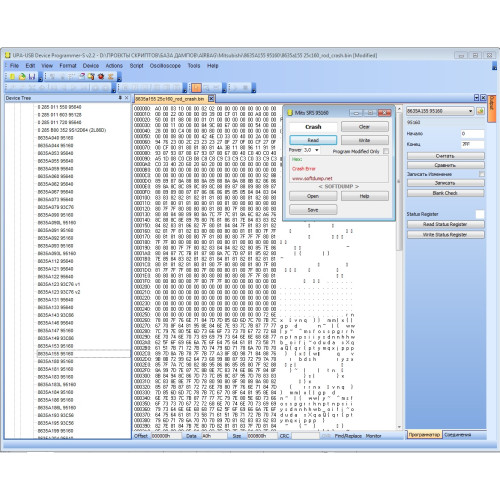The width and height of the screenshot is (500, 500).
Task: Pin the Device Tree panel
Action: click(120, 98)
